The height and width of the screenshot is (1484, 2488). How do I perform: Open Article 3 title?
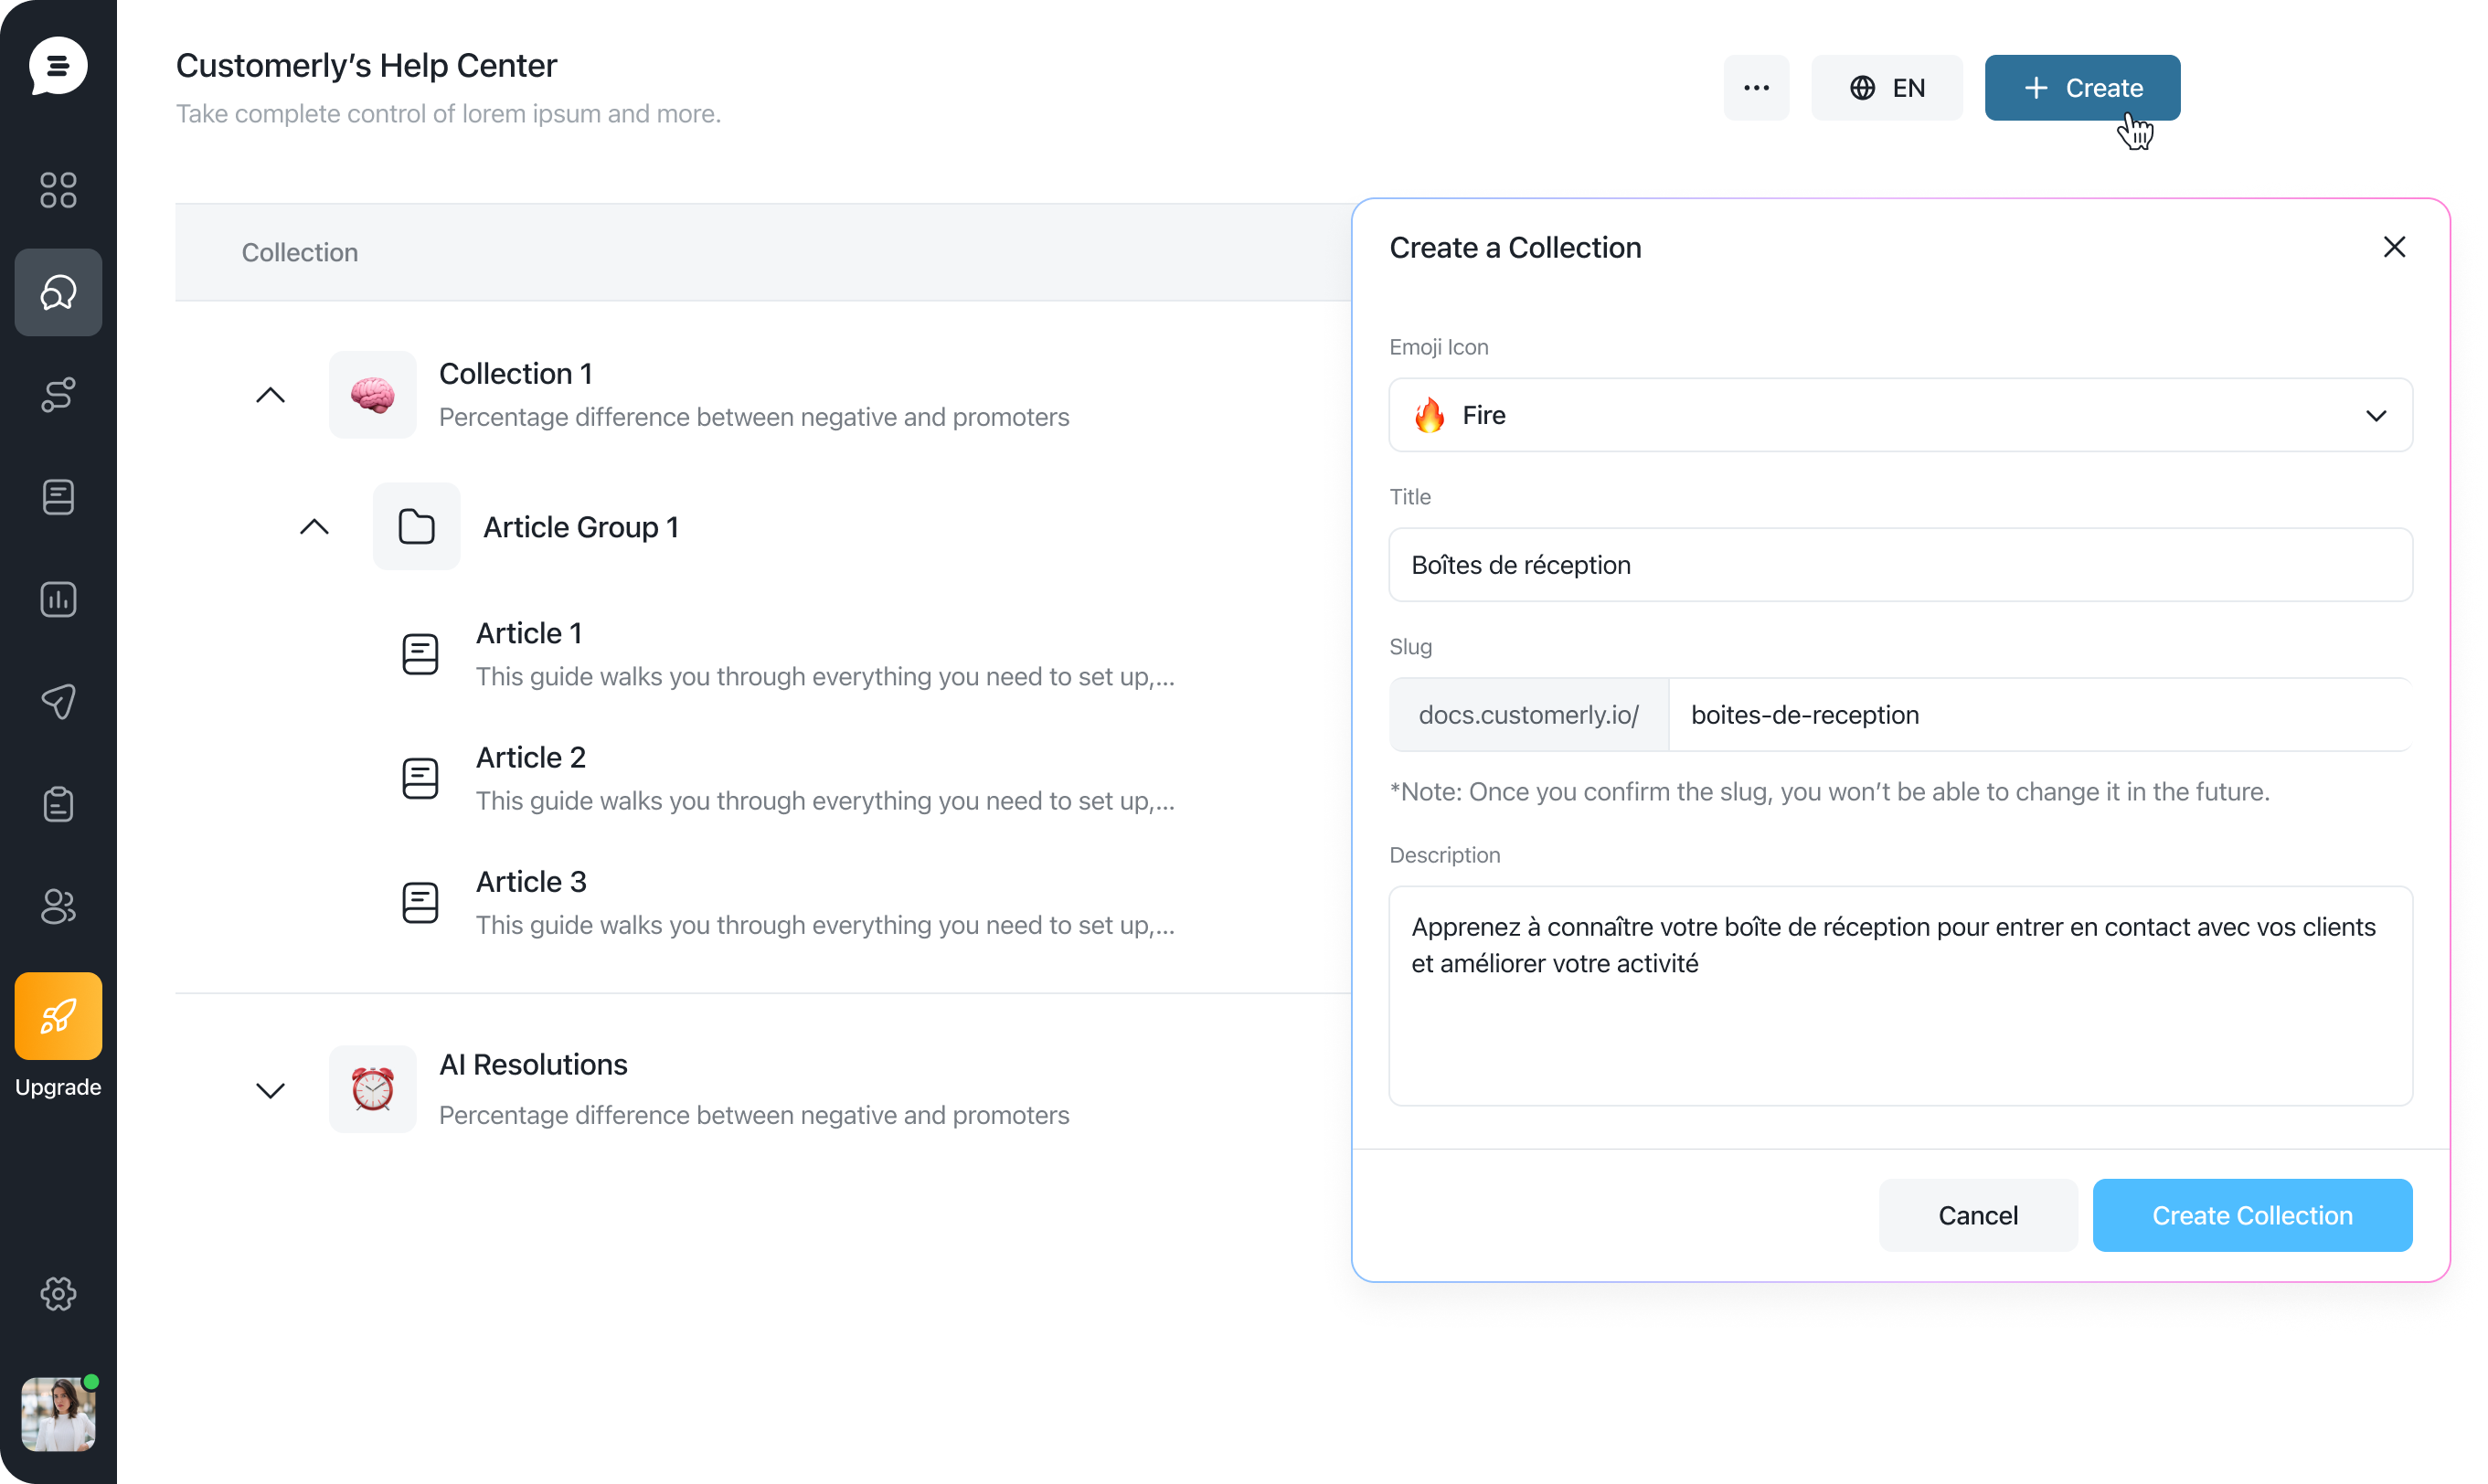(x=531, y=881)
